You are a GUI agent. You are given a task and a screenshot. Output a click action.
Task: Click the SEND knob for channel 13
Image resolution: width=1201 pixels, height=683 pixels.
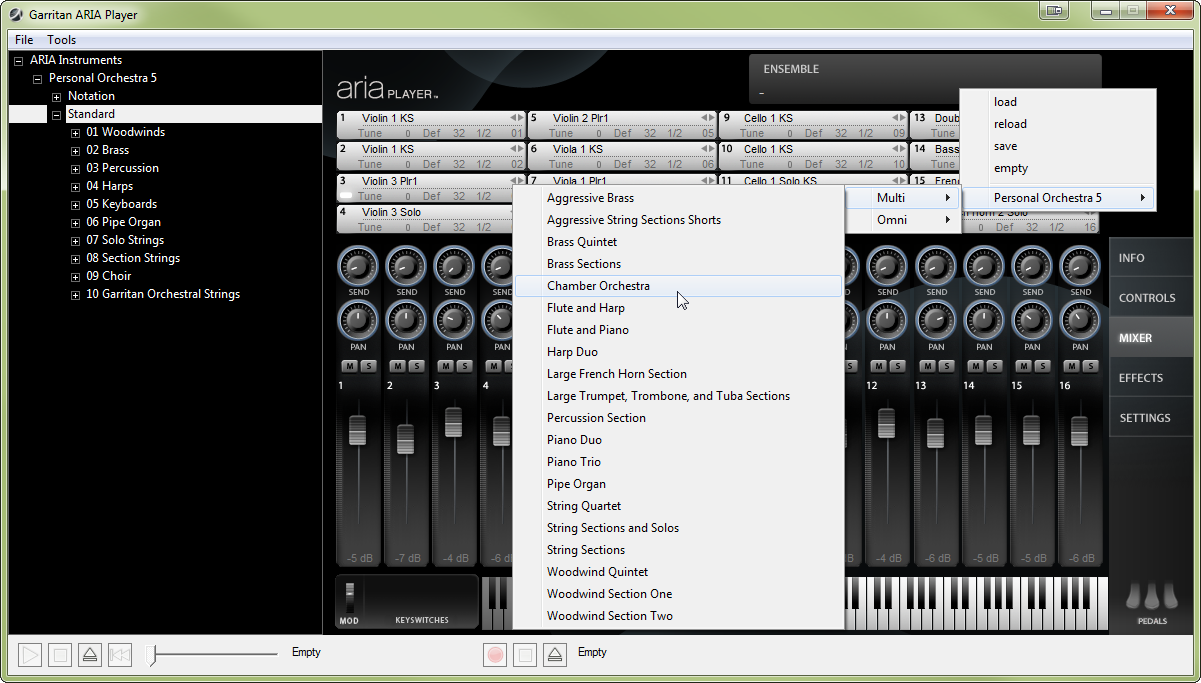936,266
